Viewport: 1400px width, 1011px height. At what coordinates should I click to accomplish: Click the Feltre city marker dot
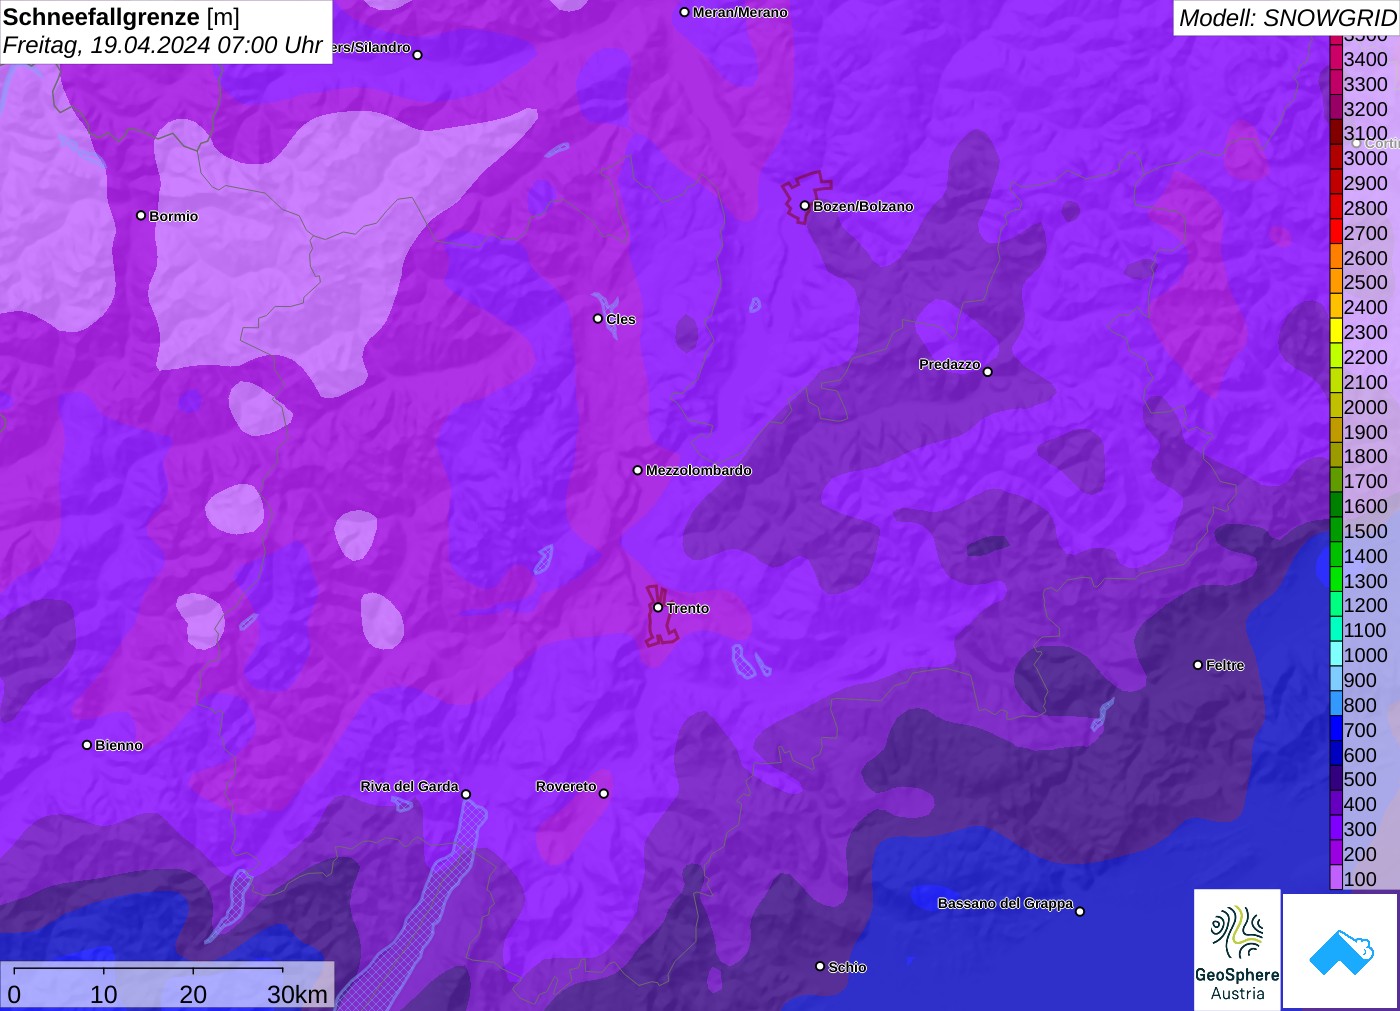coord(1198,664)
